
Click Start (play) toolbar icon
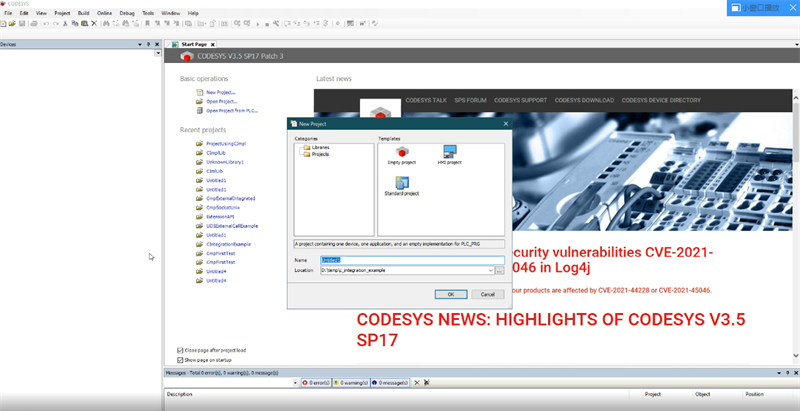[258, 23]
